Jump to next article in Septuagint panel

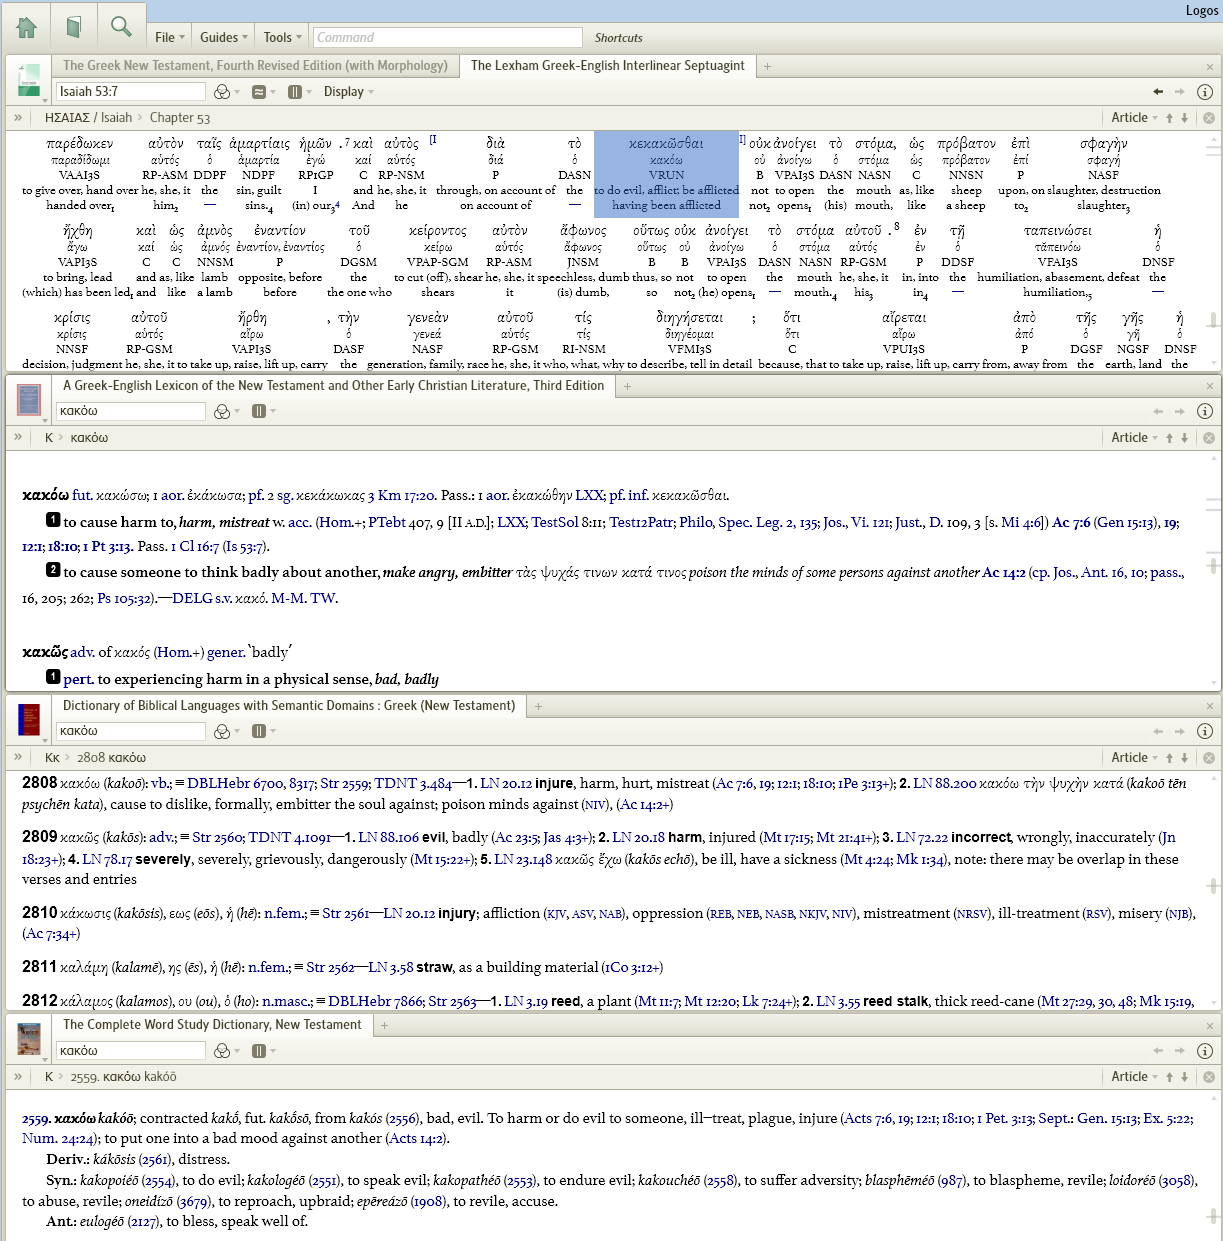1185,118
